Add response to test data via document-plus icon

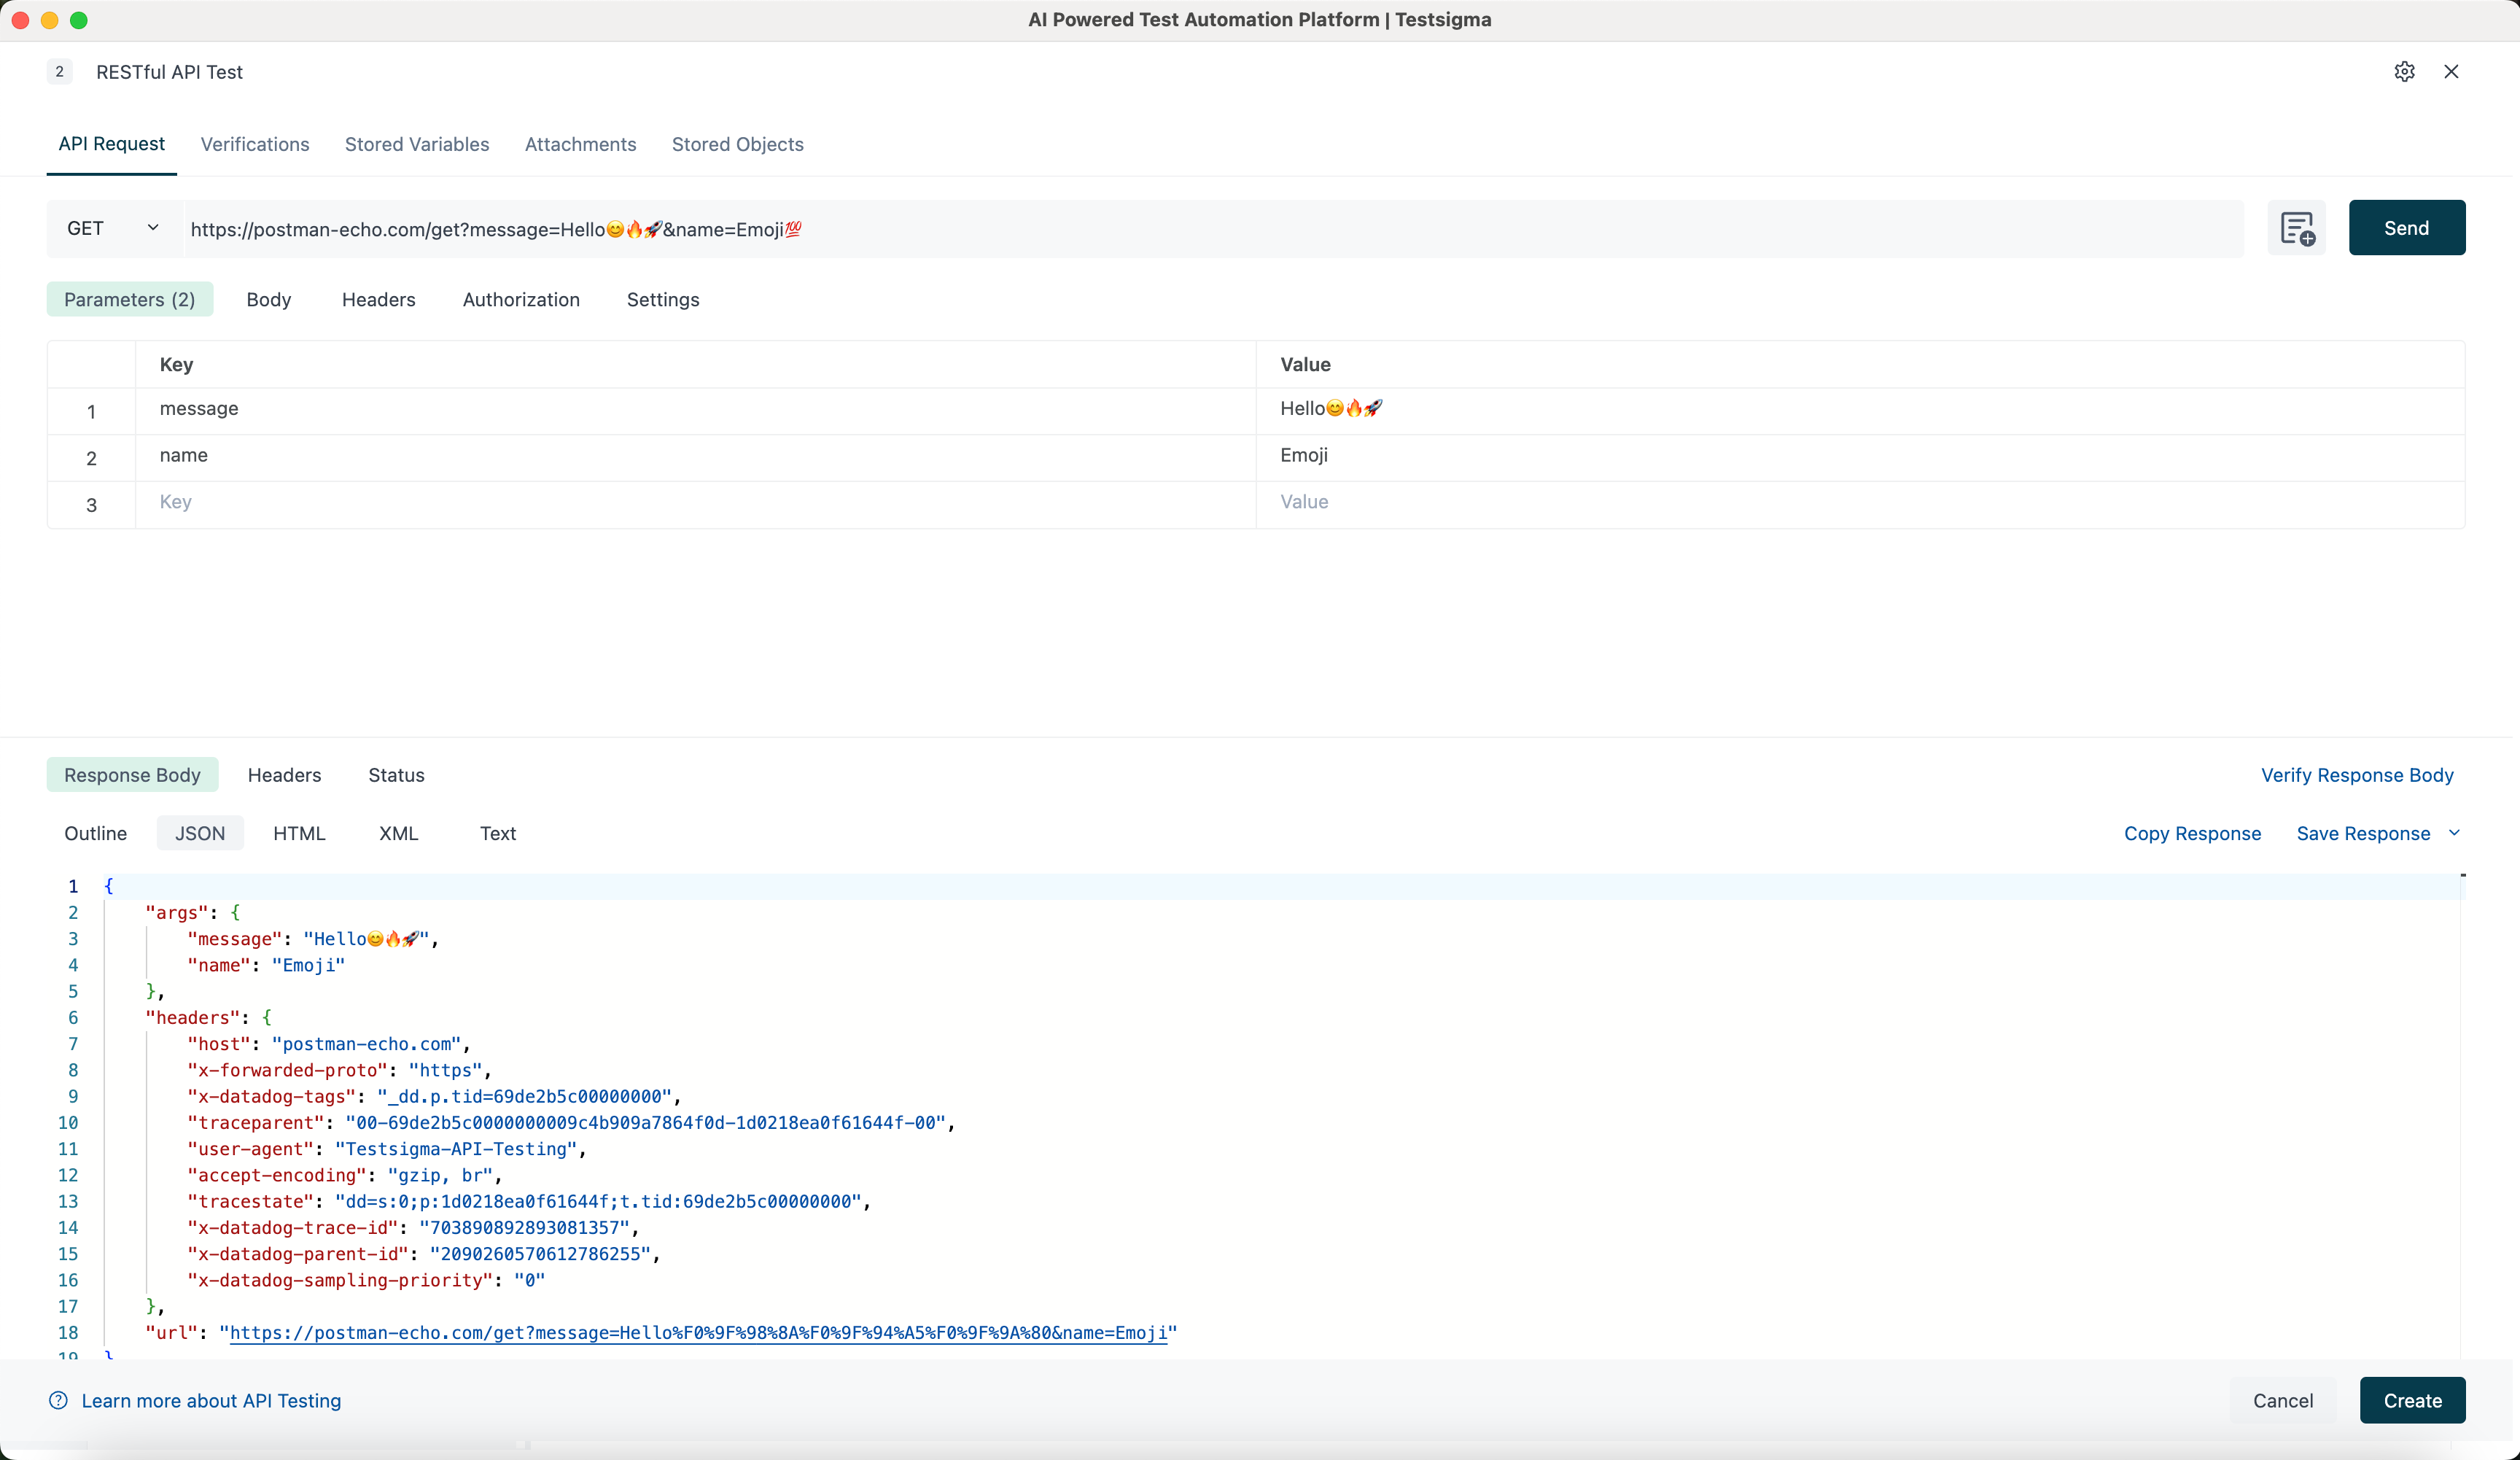pos(2296,228)
